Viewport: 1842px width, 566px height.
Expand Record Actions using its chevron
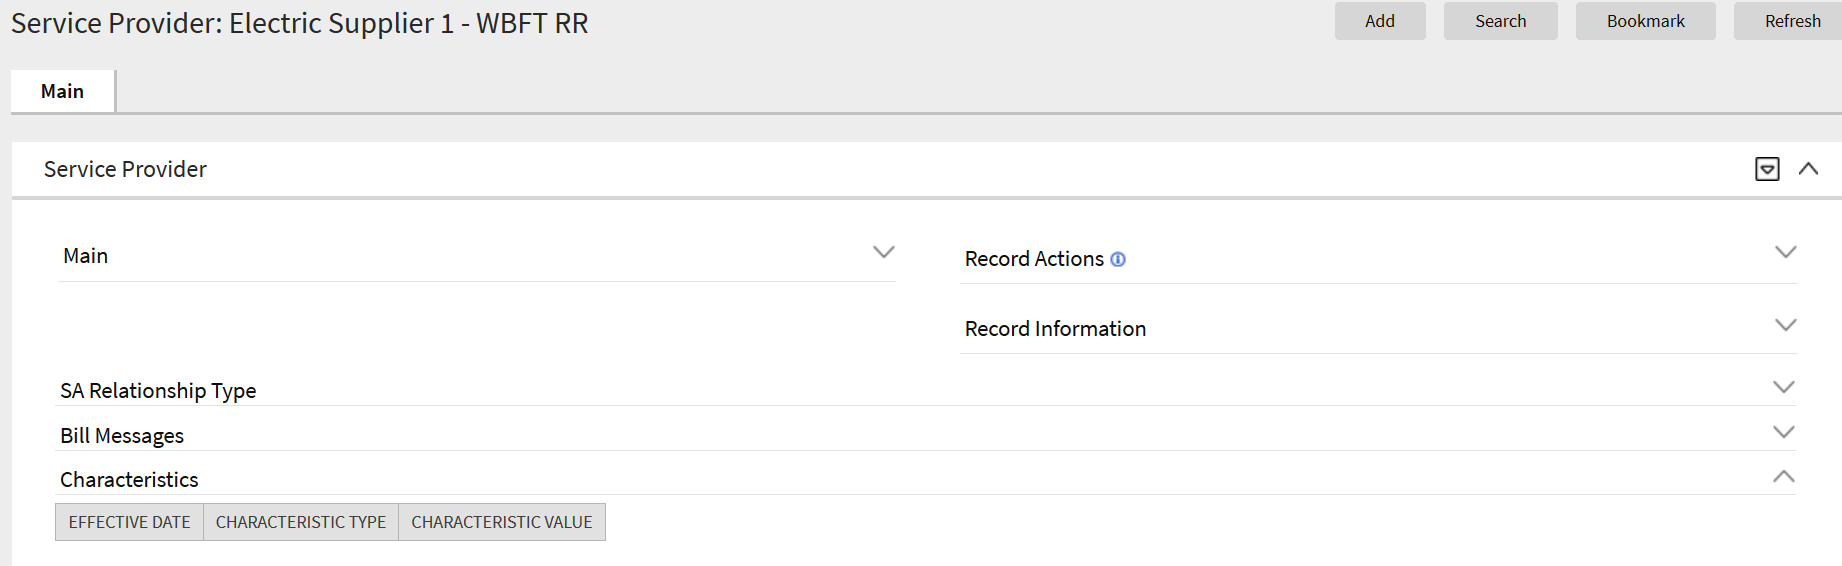tap(1785, 252)
